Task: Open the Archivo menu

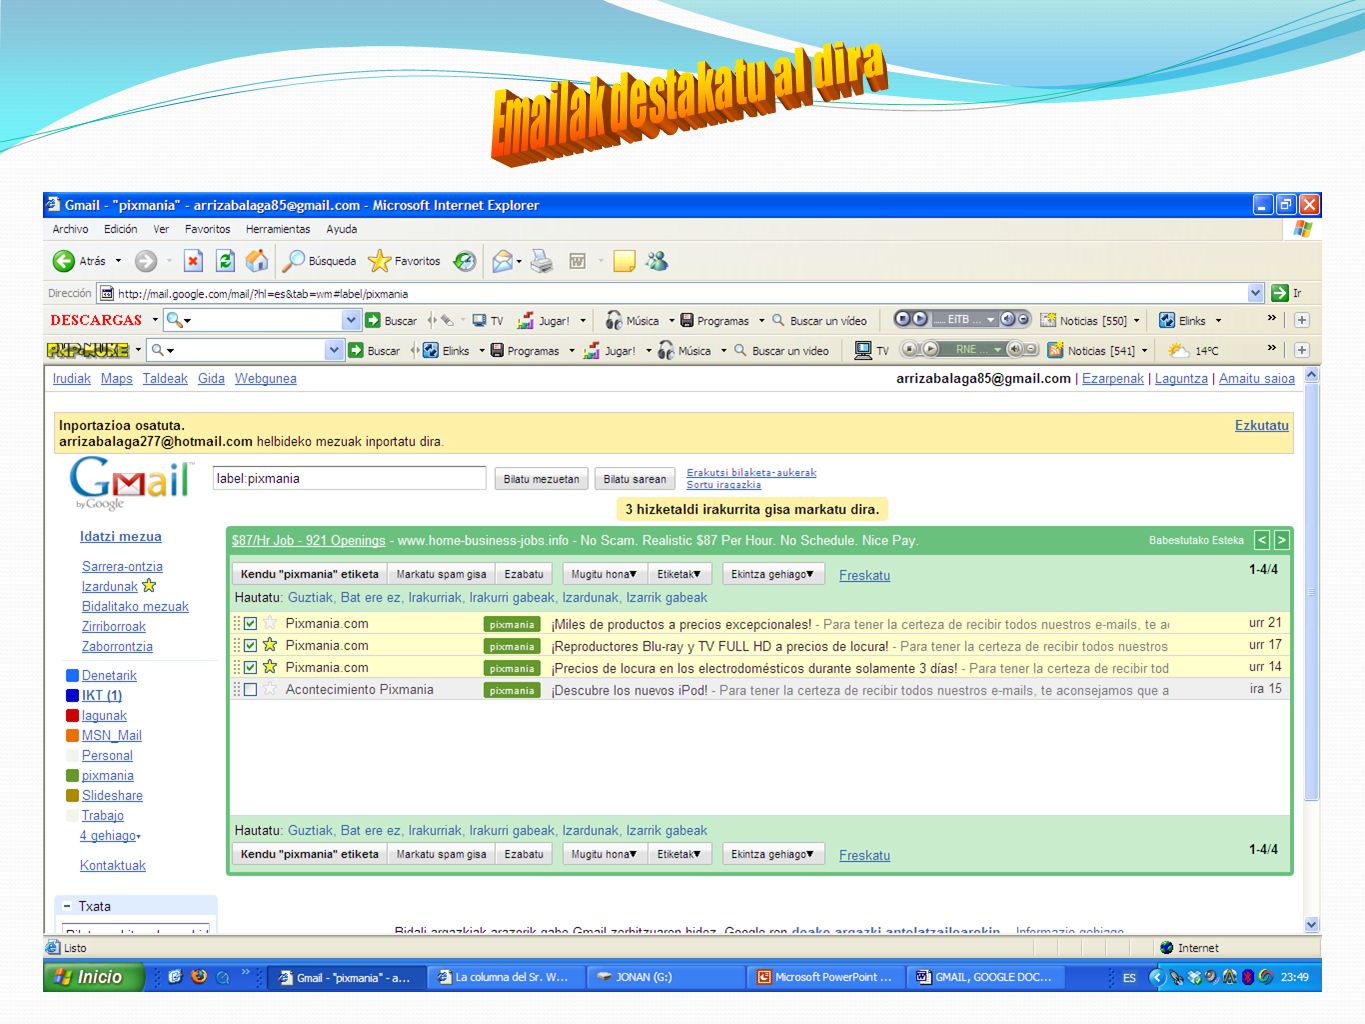Action: [x=70, y=229]
